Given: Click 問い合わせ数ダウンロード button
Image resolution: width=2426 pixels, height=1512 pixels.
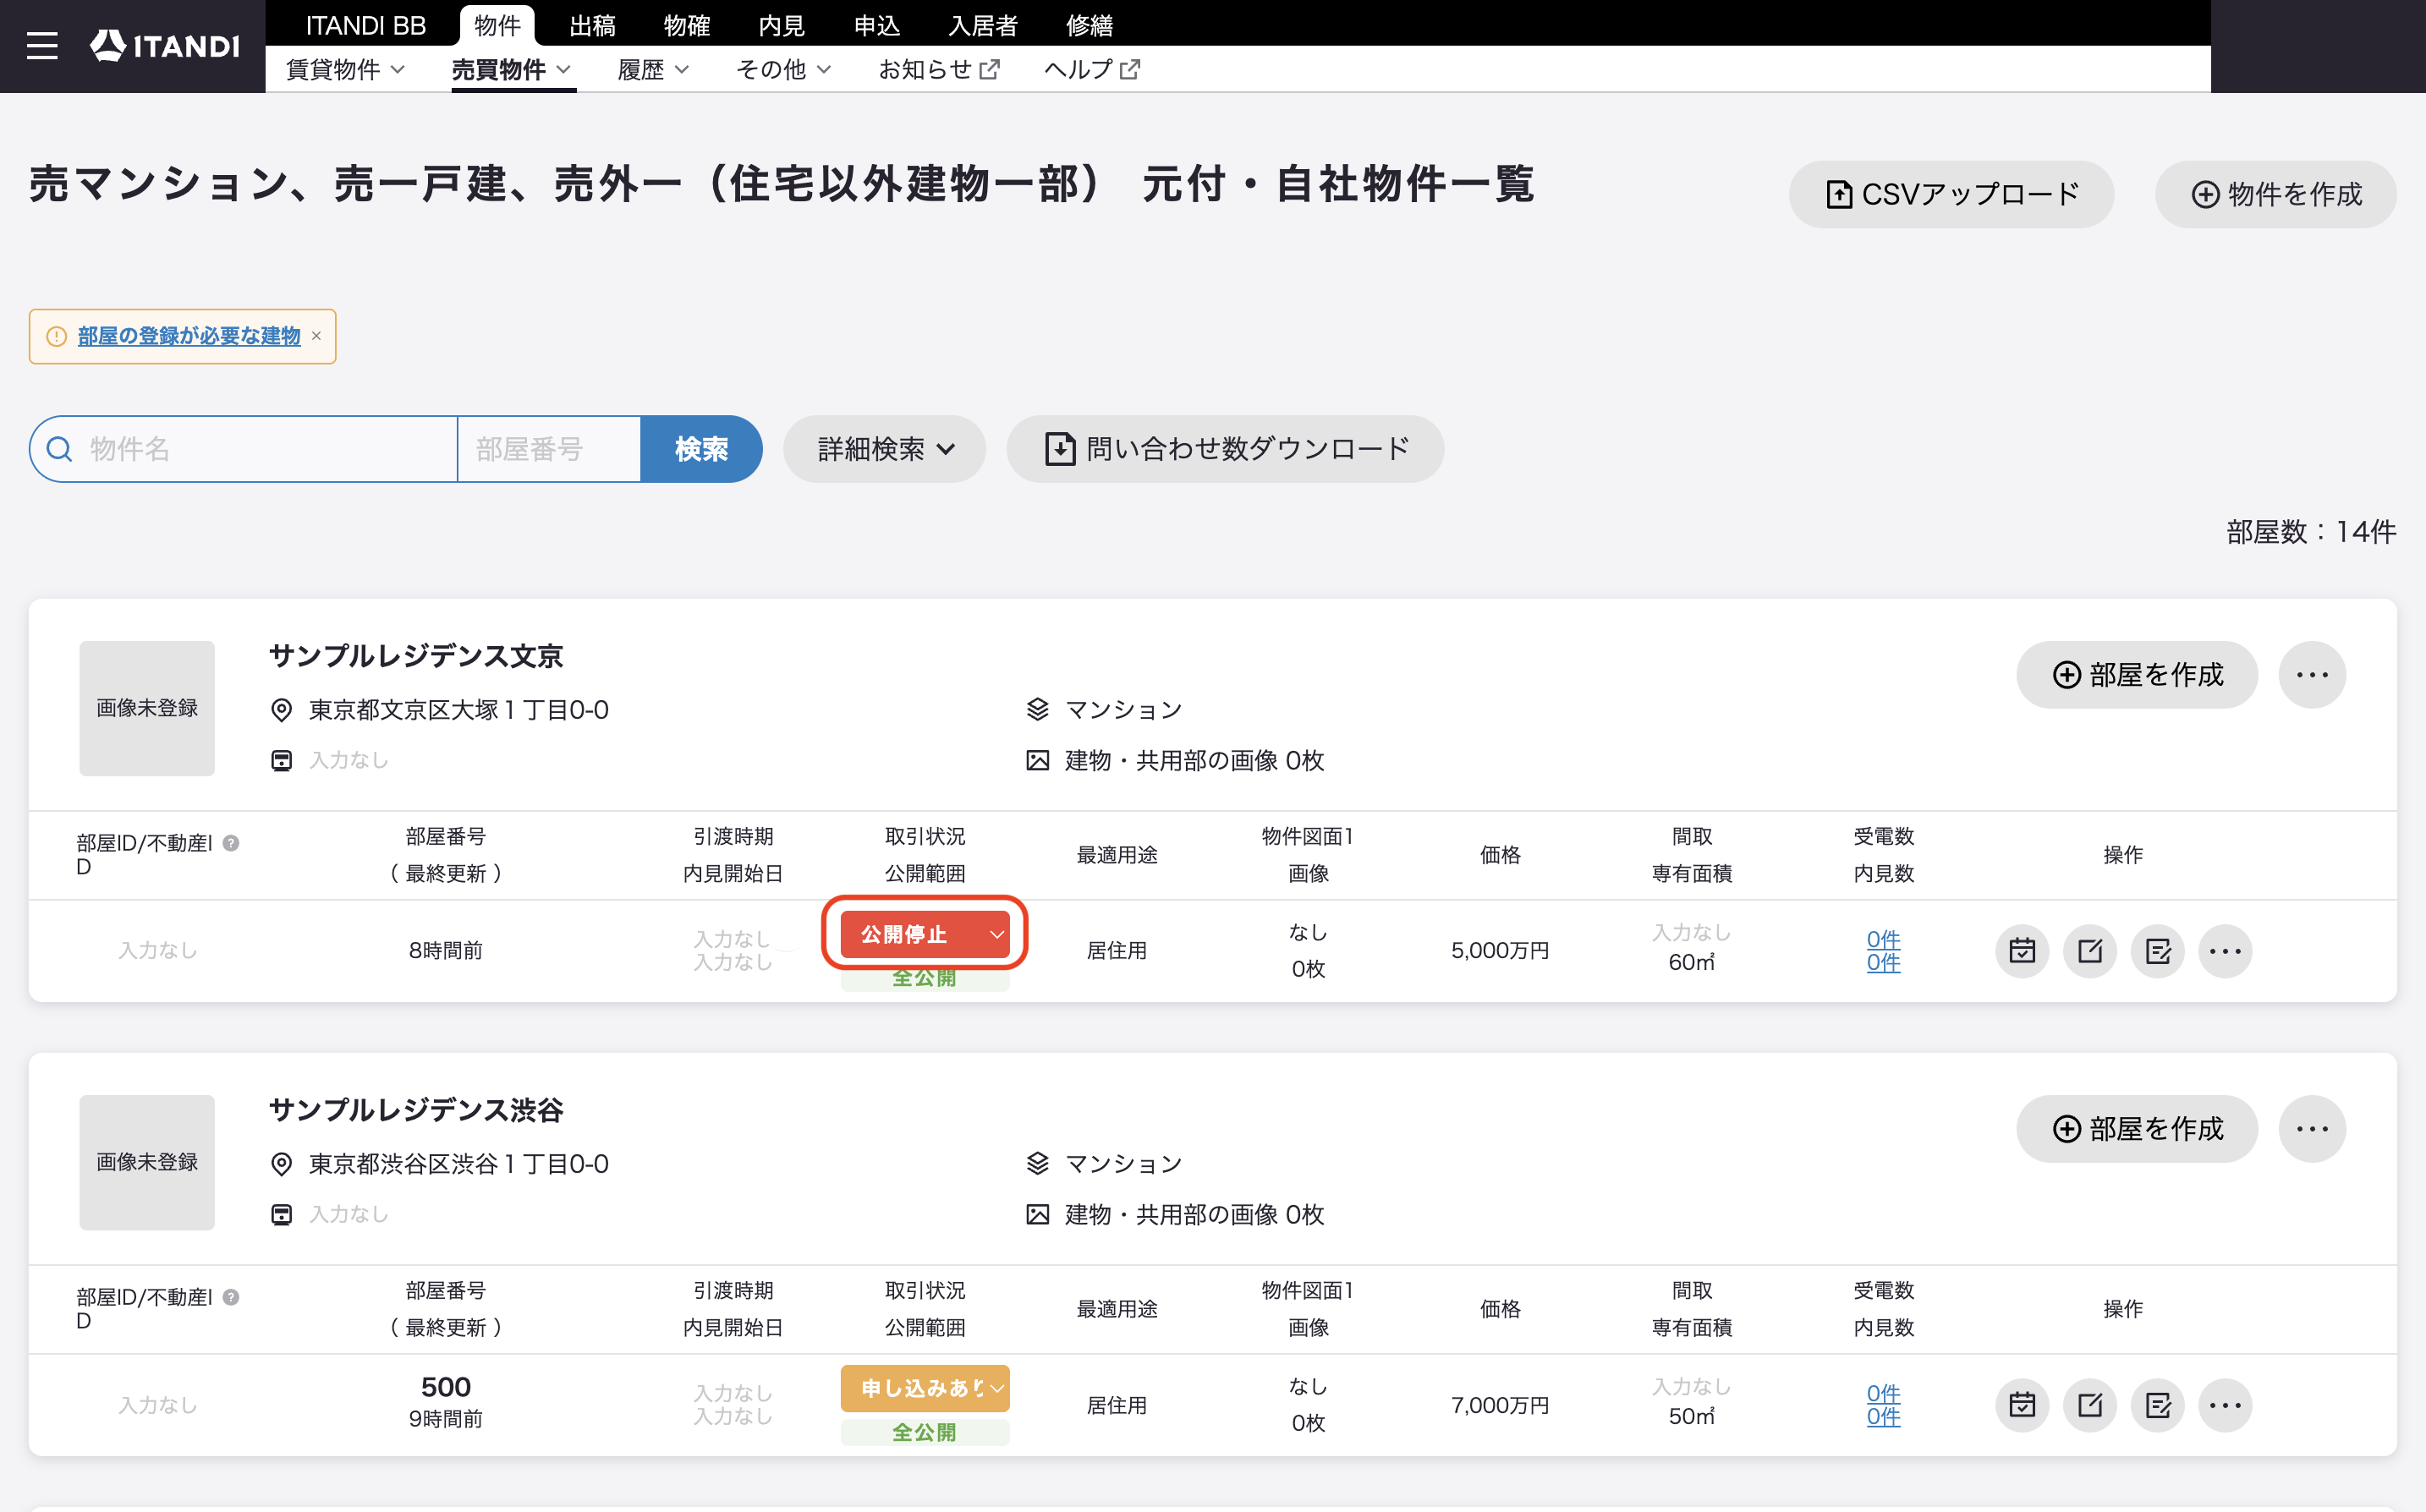Looking at the screenshot, I should pos(1225,449).
